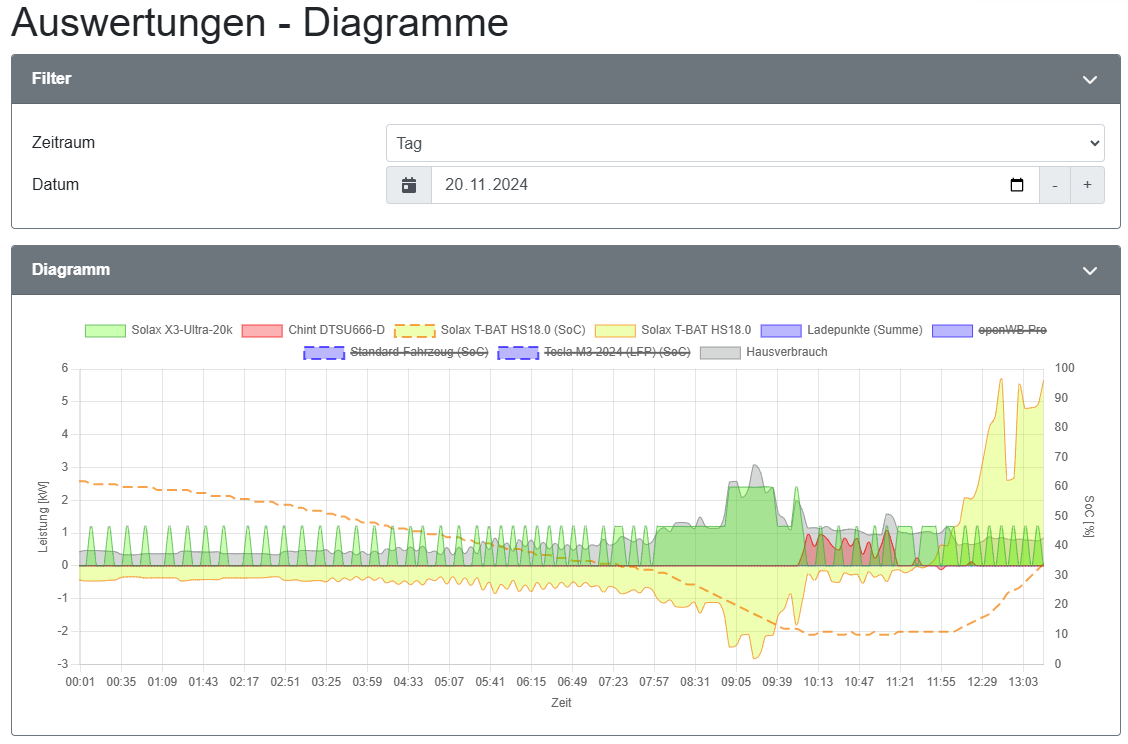Click blue swatch for Ladepunkte (Summe)
This screenshot has height=744, width=1128.
click(x=781, y=331)
